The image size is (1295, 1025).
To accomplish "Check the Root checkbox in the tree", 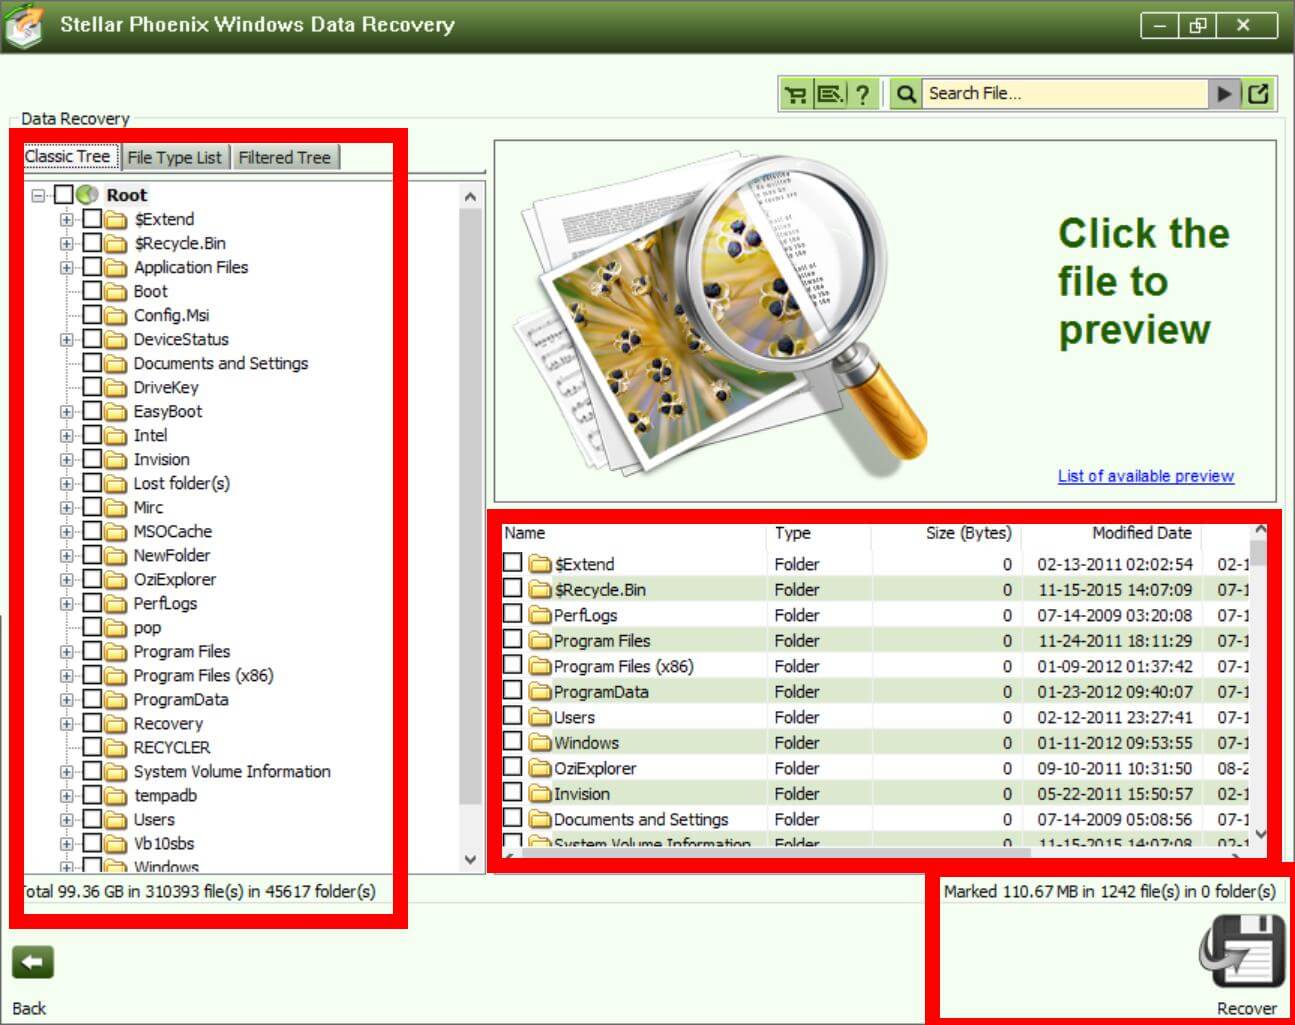I will [x=64, y=195].
